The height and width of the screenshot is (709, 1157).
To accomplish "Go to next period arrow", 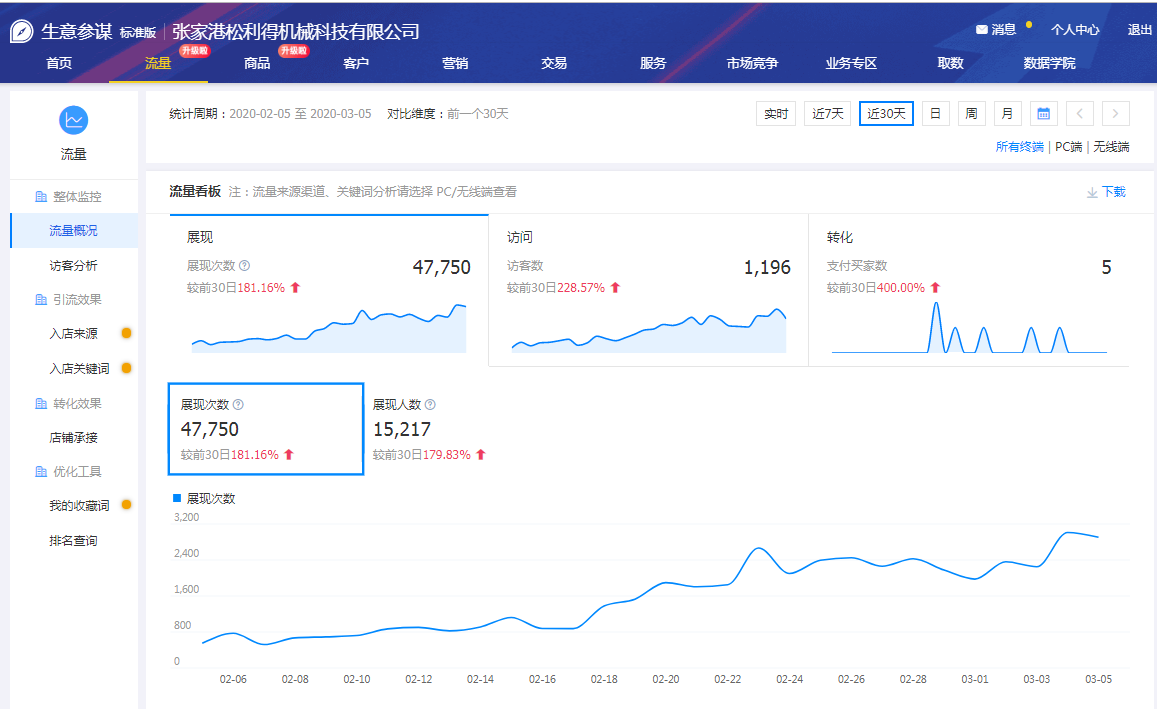I will tap(1115, 114).
